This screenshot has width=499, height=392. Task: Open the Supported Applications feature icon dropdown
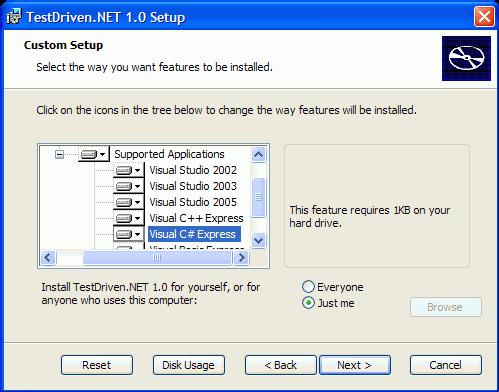coord(94,154)
